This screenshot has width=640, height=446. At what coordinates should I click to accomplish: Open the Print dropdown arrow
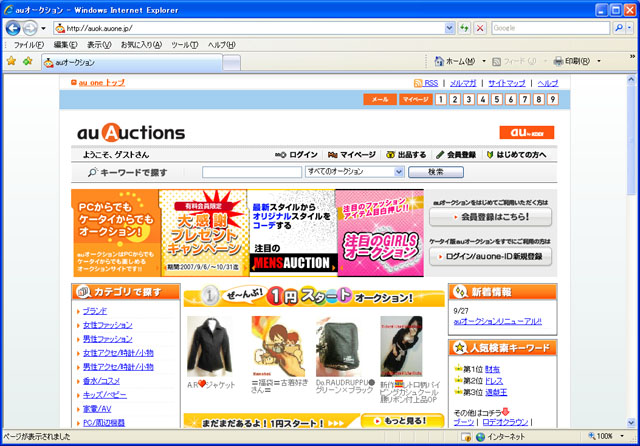point(599,61)
